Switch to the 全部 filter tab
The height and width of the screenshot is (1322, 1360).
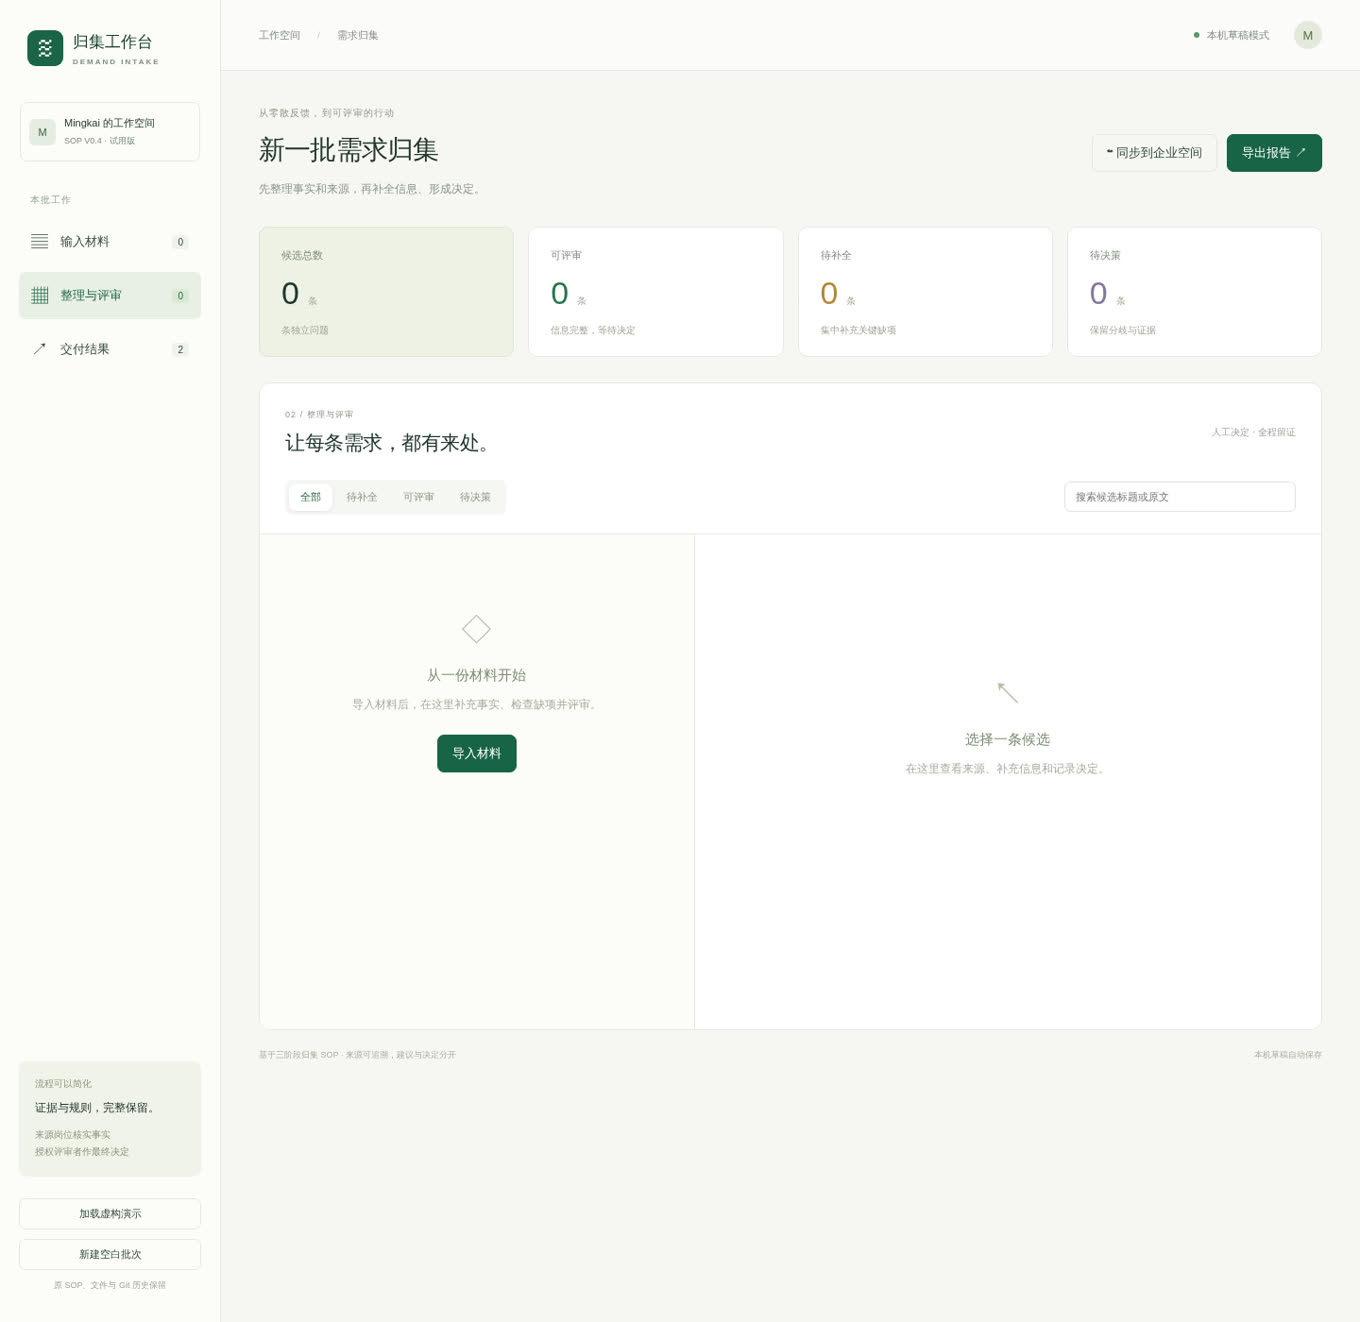pyautogui.click(x=311, y=497)
